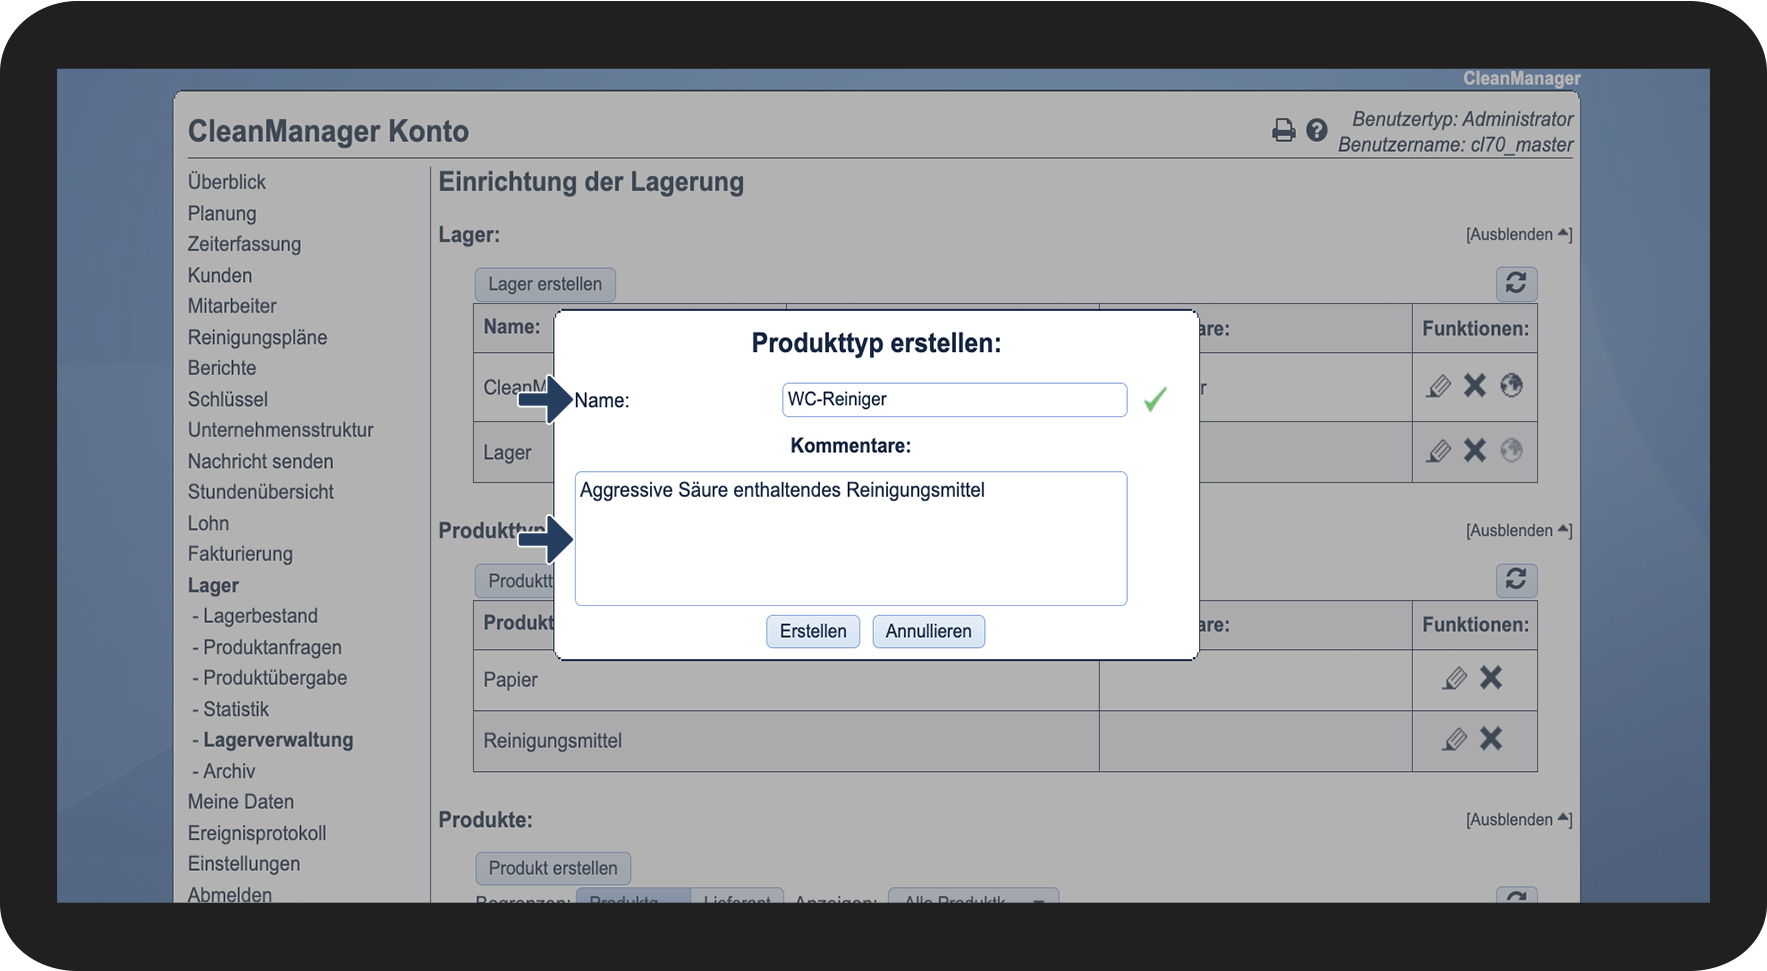Cancel the dialog with Annullieren

point(928,631)
